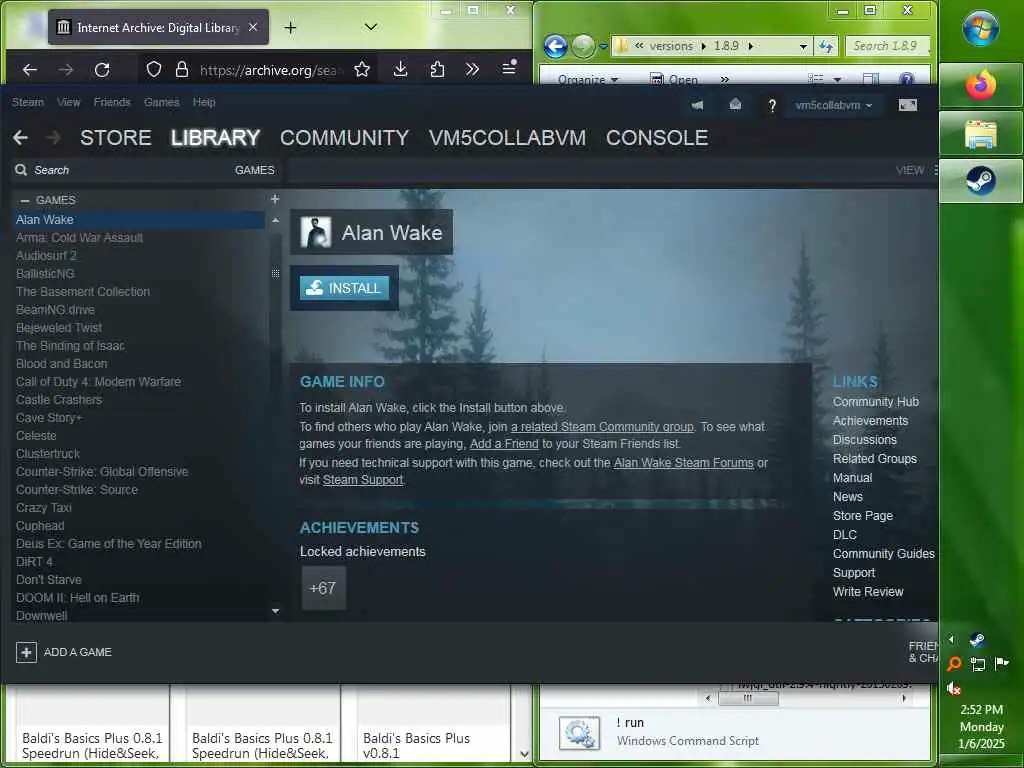
Task: Bookmark page with the star icon
Action: click(362, 70)
